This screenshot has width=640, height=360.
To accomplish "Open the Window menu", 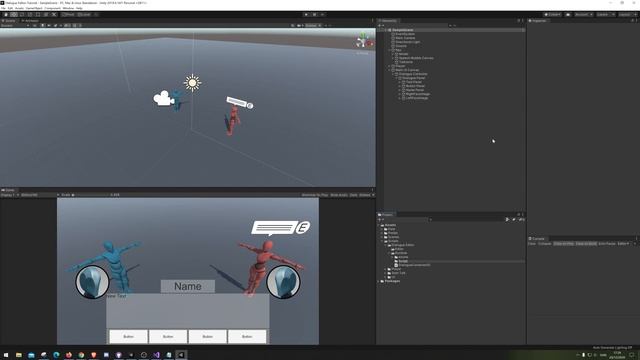I will tap(68, 8).
